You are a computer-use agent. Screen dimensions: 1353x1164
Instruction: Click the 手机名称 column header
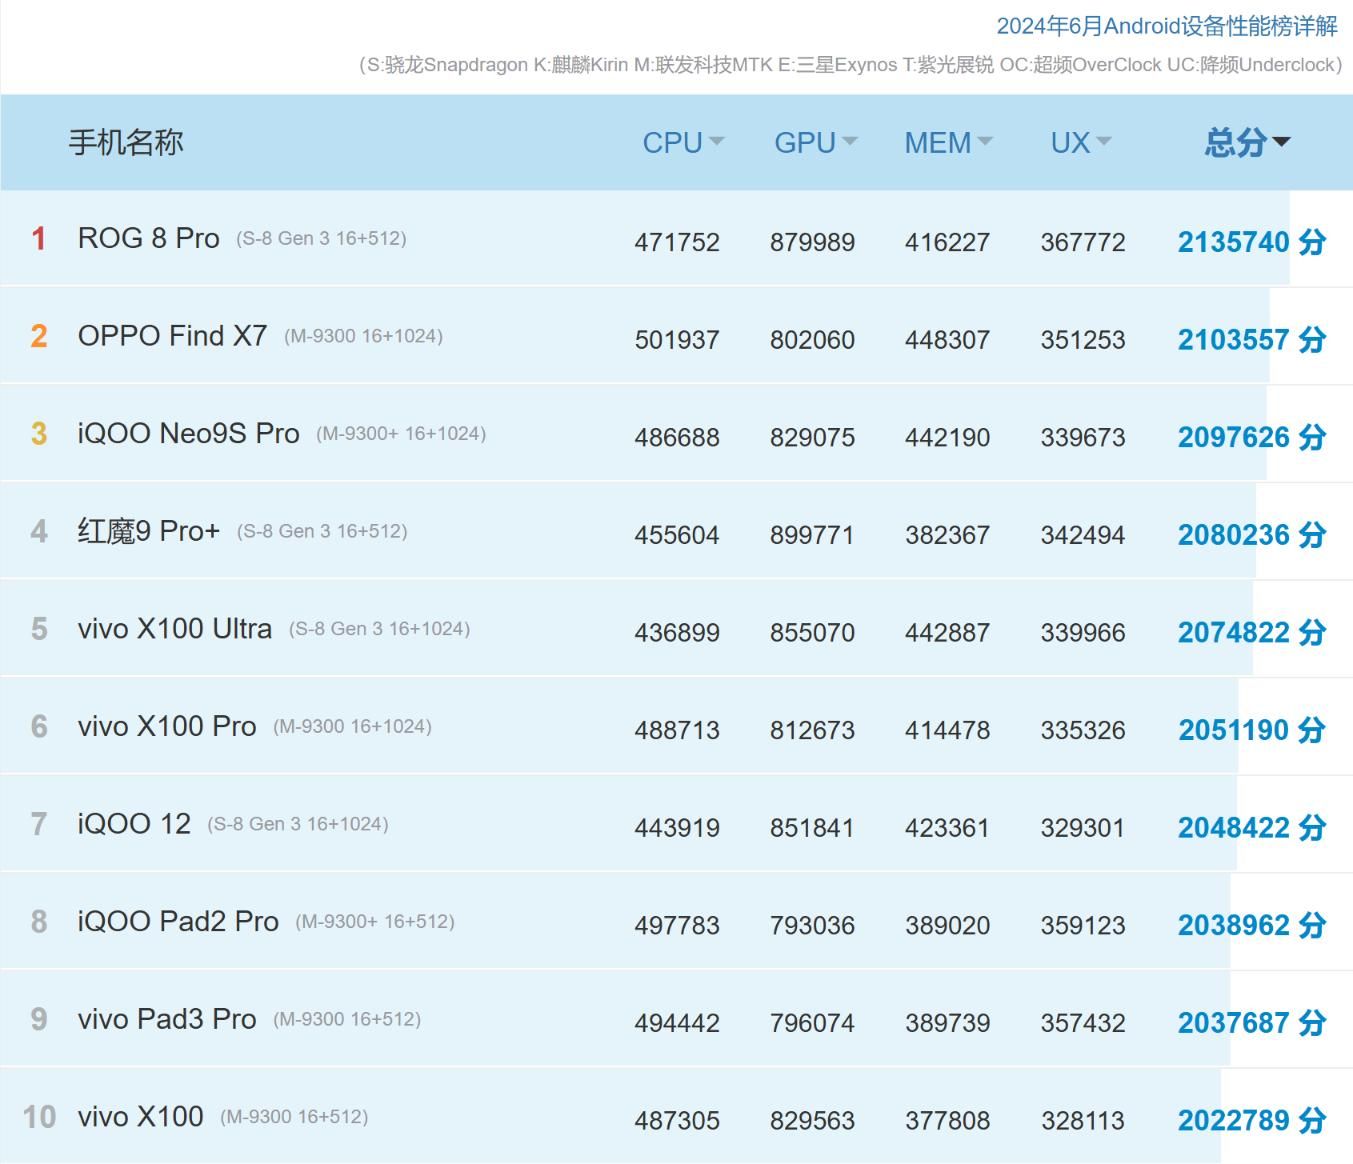point(126,143)
